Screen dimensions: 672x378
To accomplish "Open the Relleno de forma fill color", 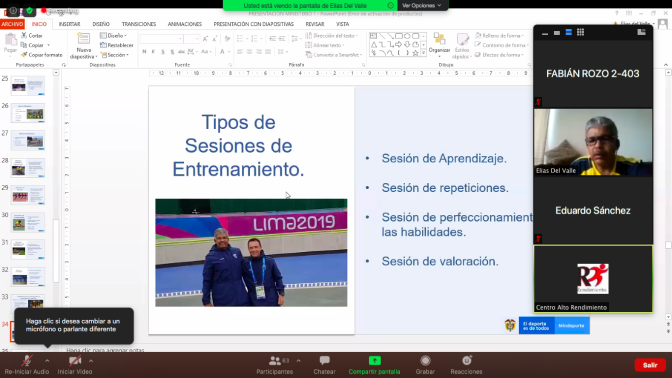I will pos(500,36).
